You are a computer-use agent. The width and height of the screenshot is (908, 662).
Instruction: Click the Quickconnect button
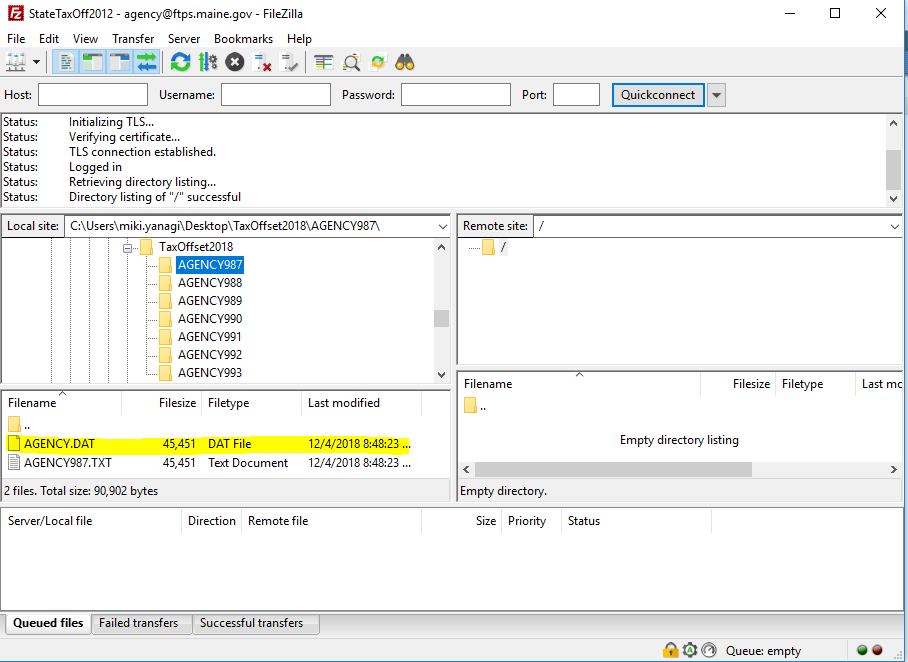pyautogui.click(x=658, y=95)
